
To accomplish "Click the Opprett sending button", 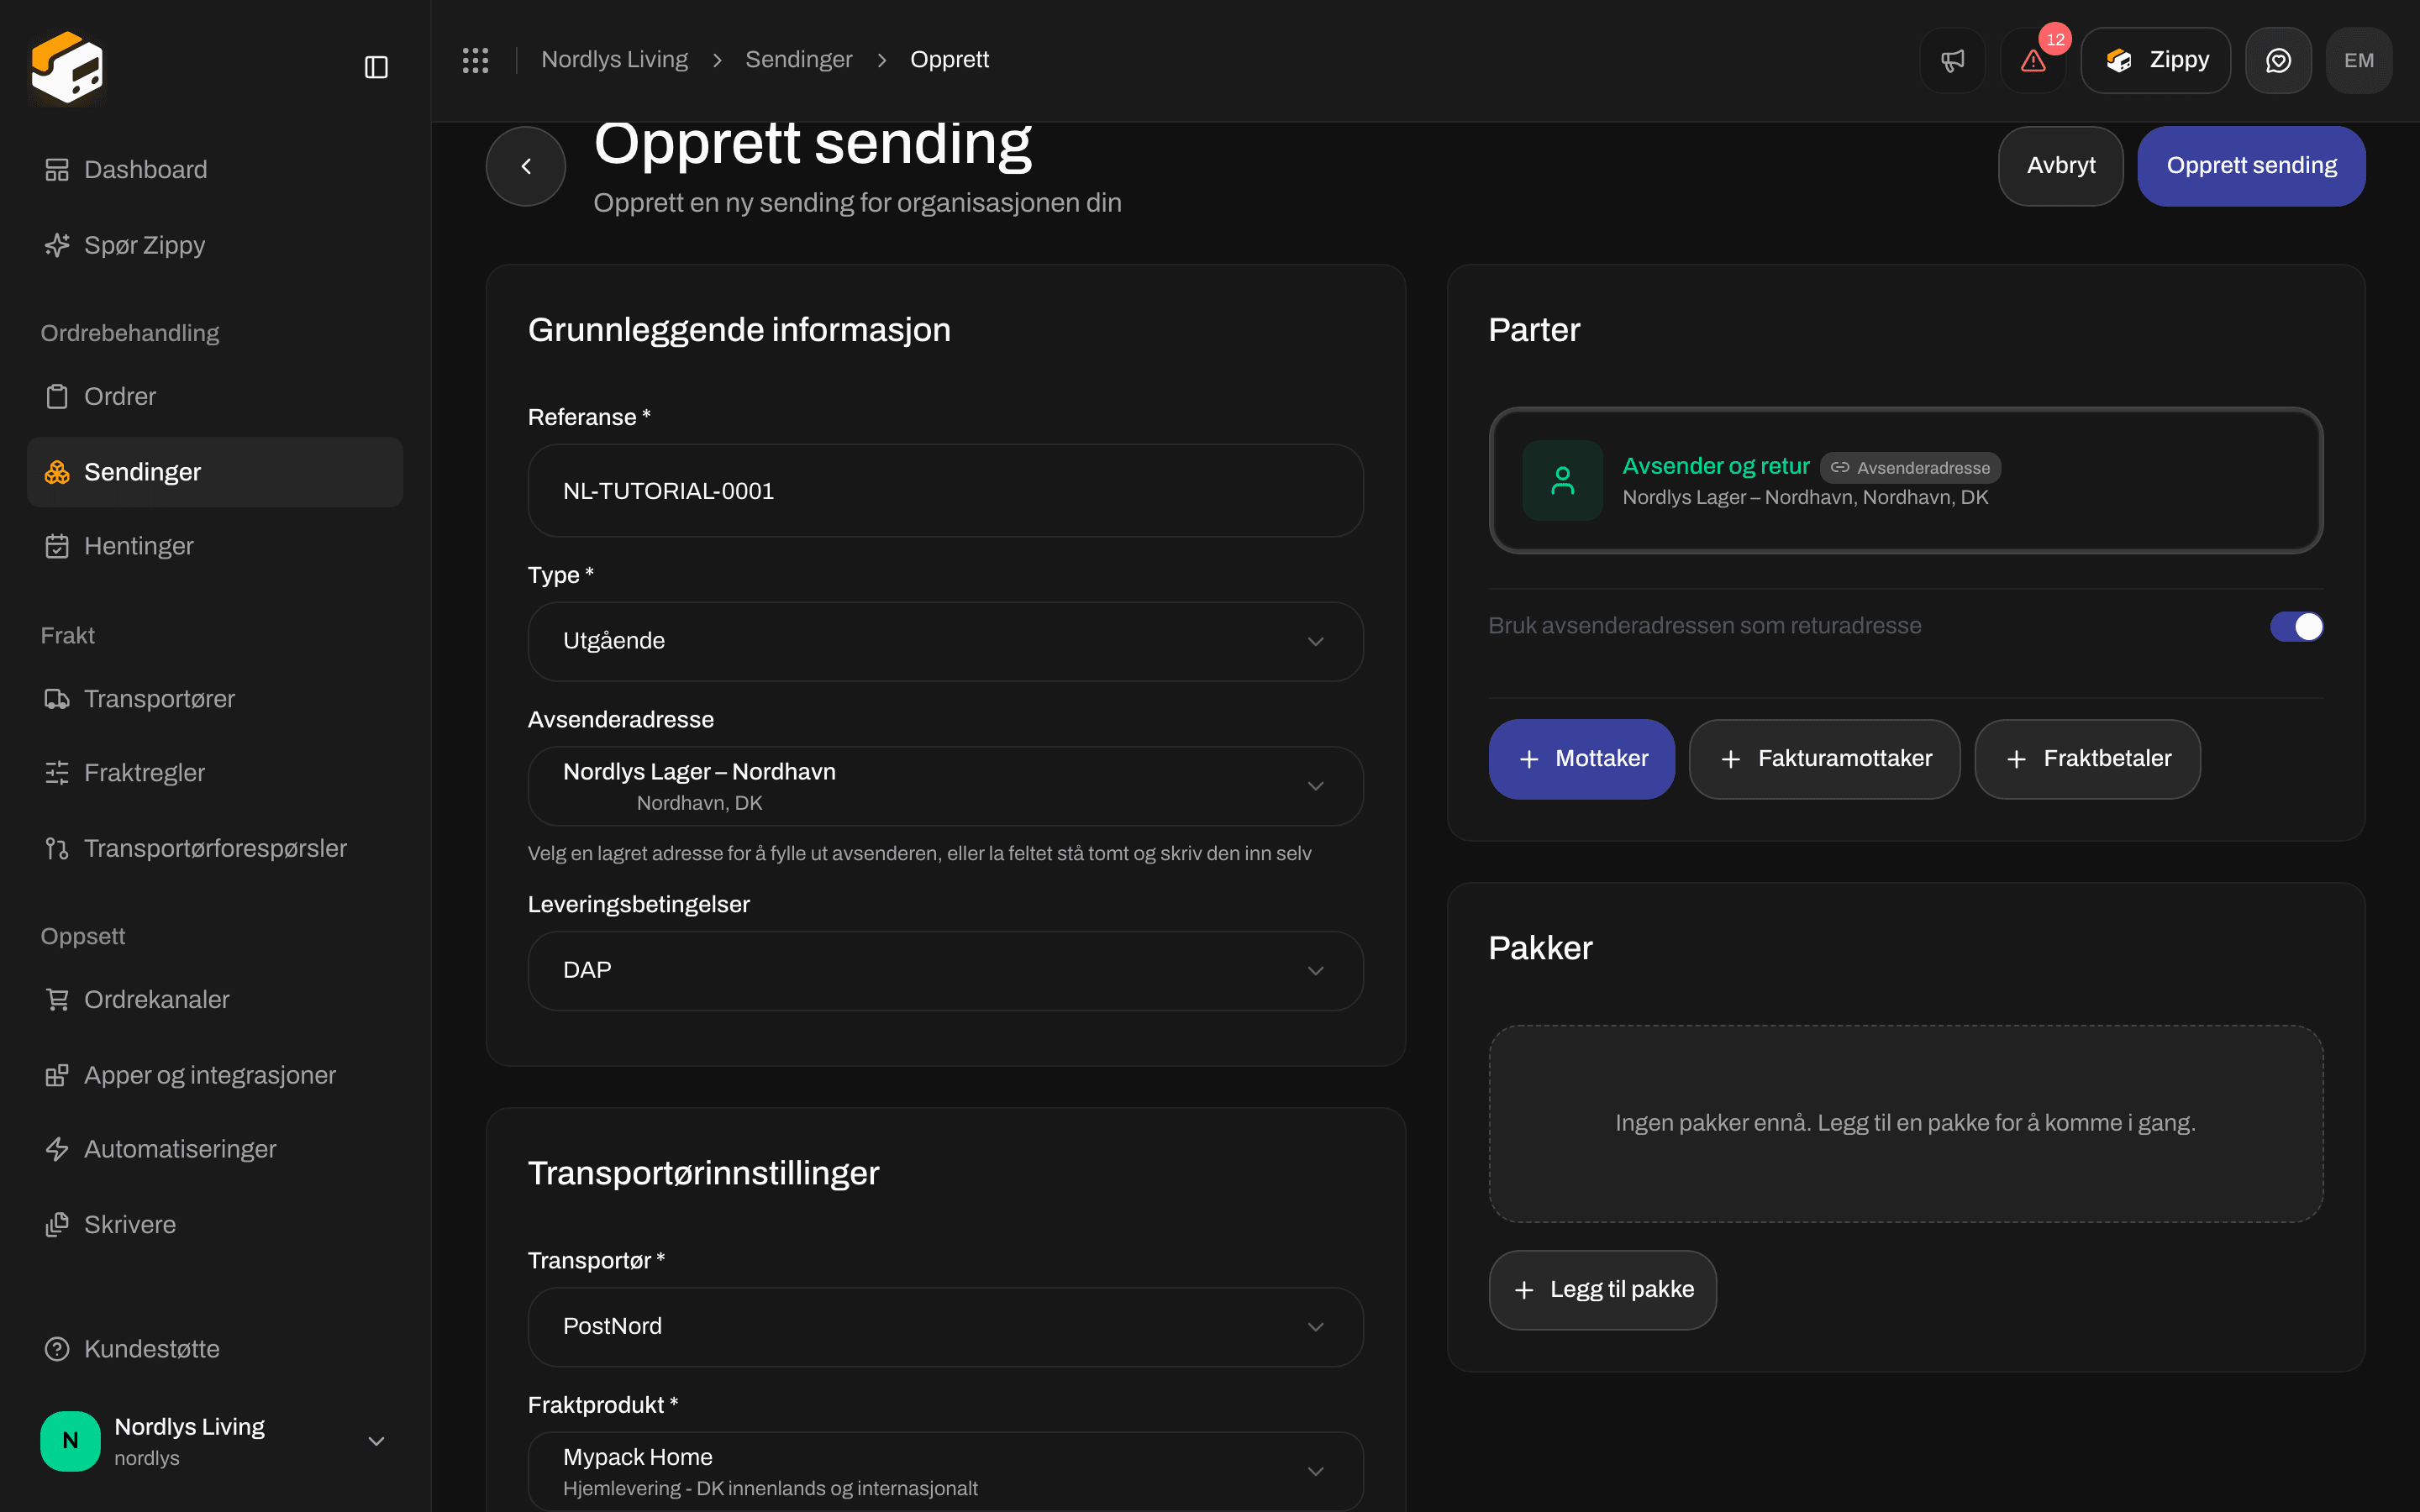I will click(x=2251, y=166).
